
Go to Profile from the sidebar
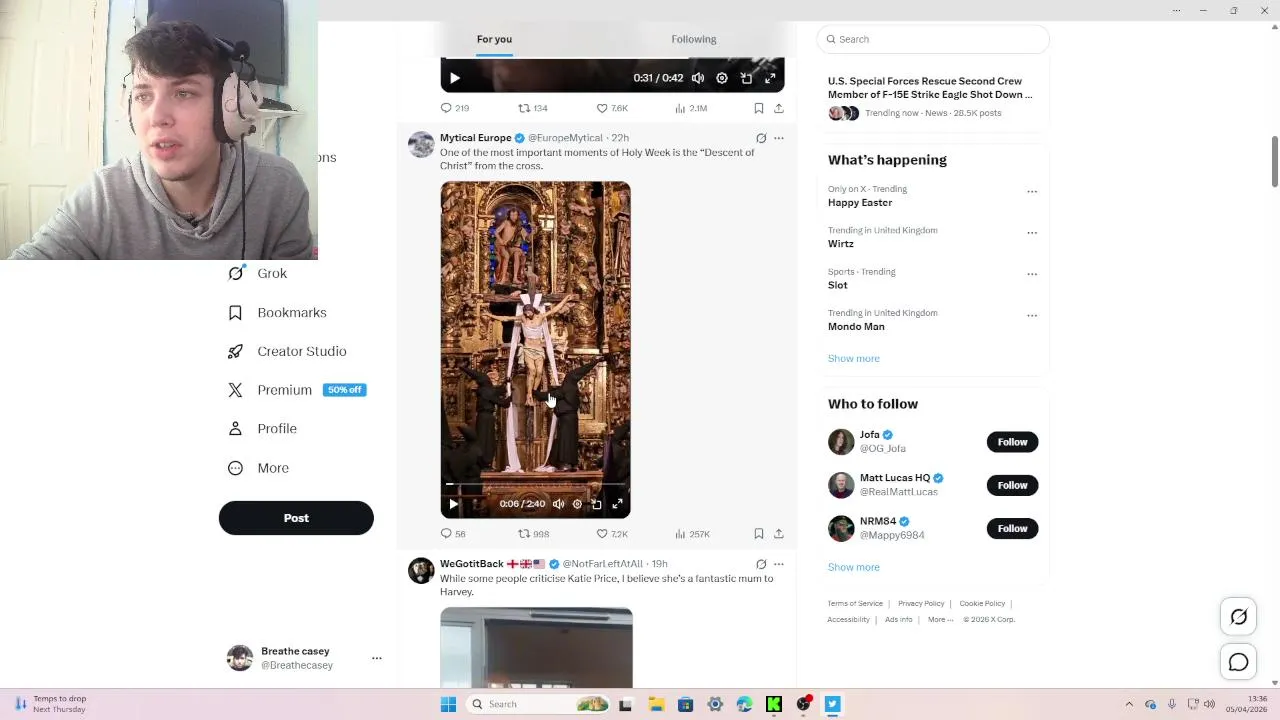262,429
